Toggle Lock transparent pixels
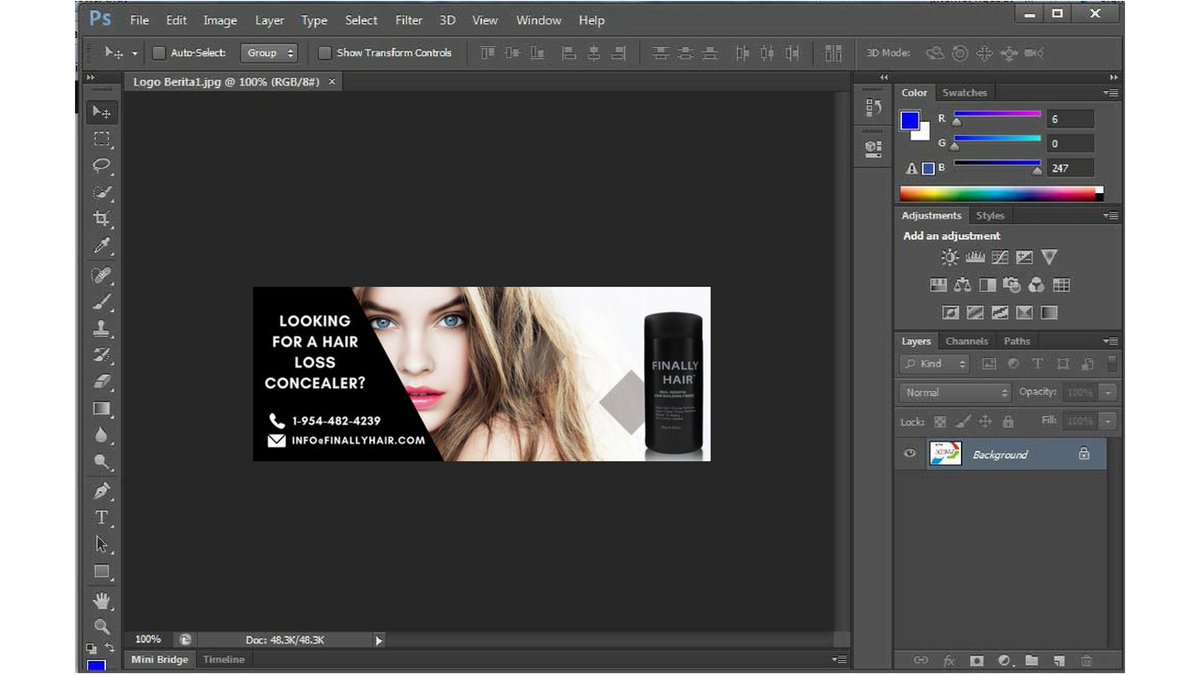The width and height of the screenshot is (1200, 675). coord(938,422)
